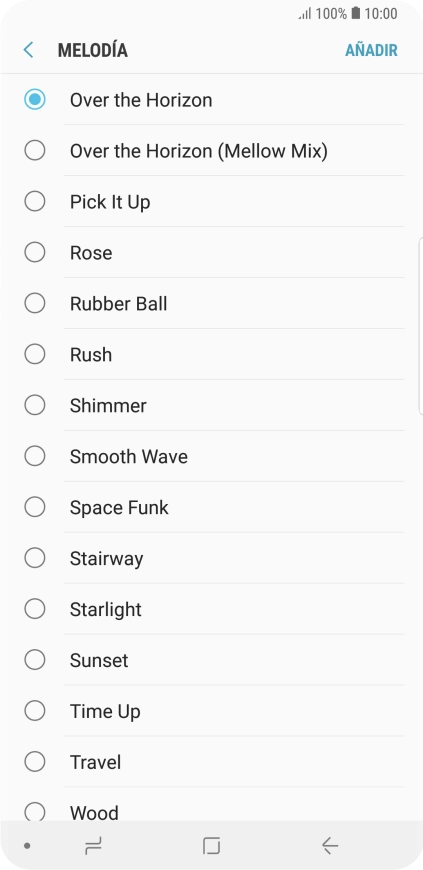Tap the 10:00 clock in status bar

point(381,14)
